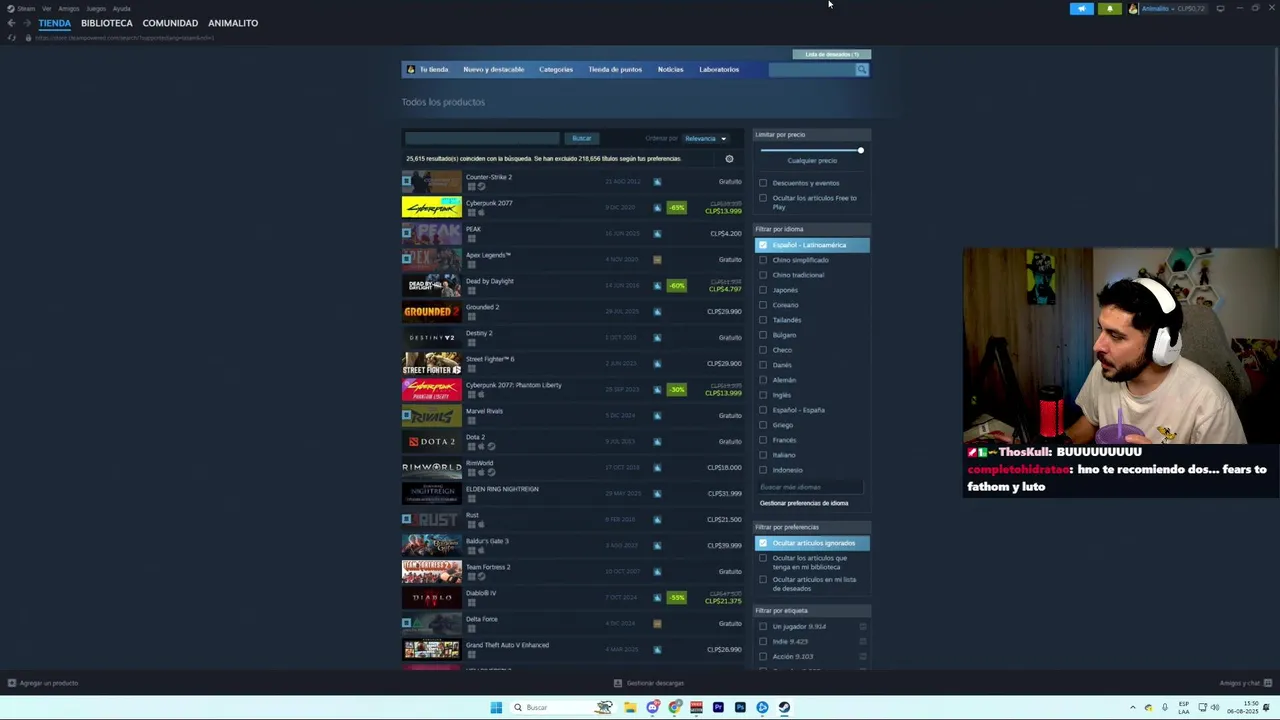The height and width of the screenshot is (720, 1280).
Task: Open the Lista de deseados button
Action: click(832, 54)
